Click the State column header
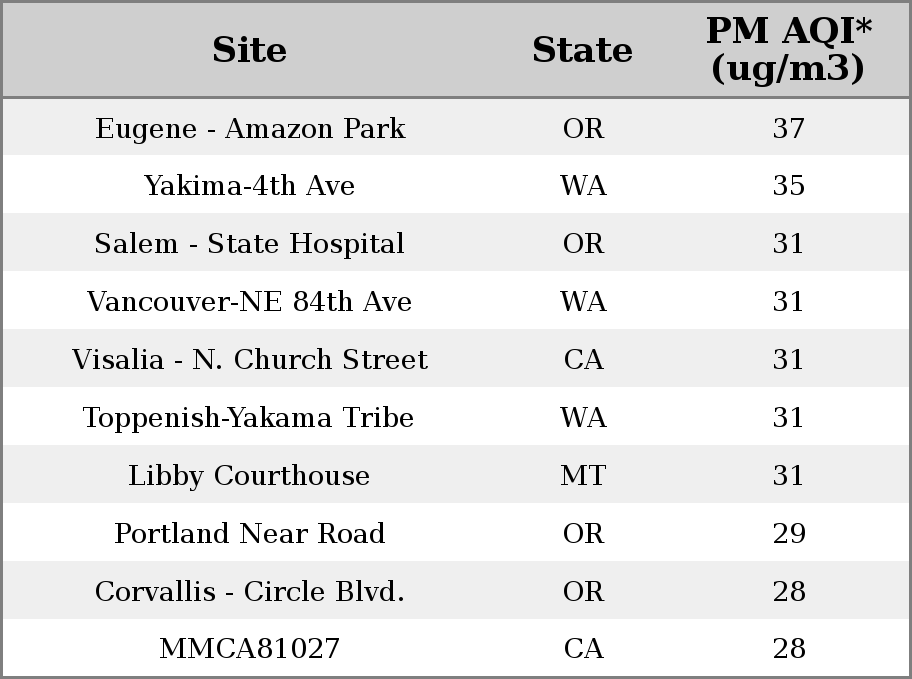Image resolution: width=912 pixels, height=679 pixels. tap(582, 50)
